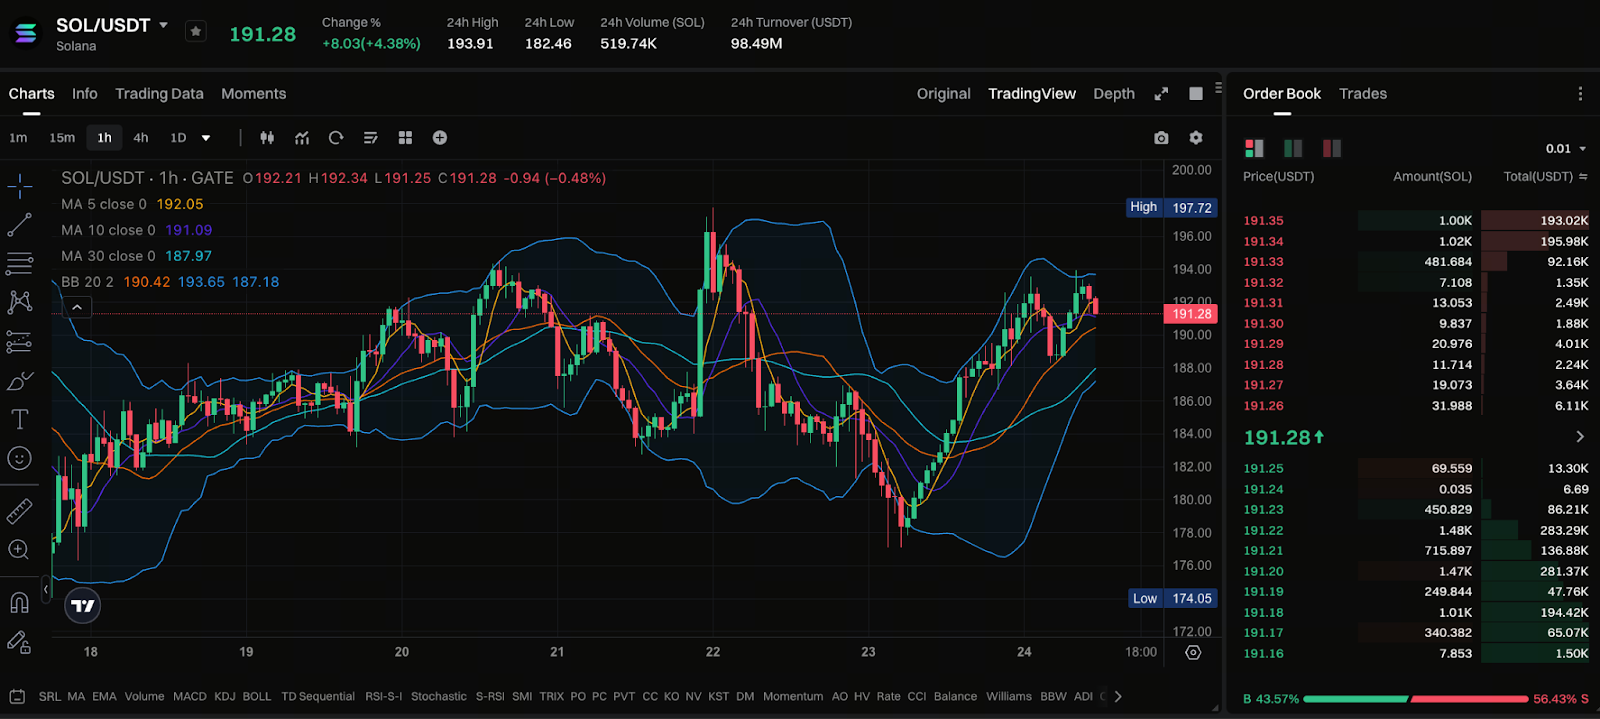
Task: Expand more timeframe options after 1D
Action: pos(206,138)
